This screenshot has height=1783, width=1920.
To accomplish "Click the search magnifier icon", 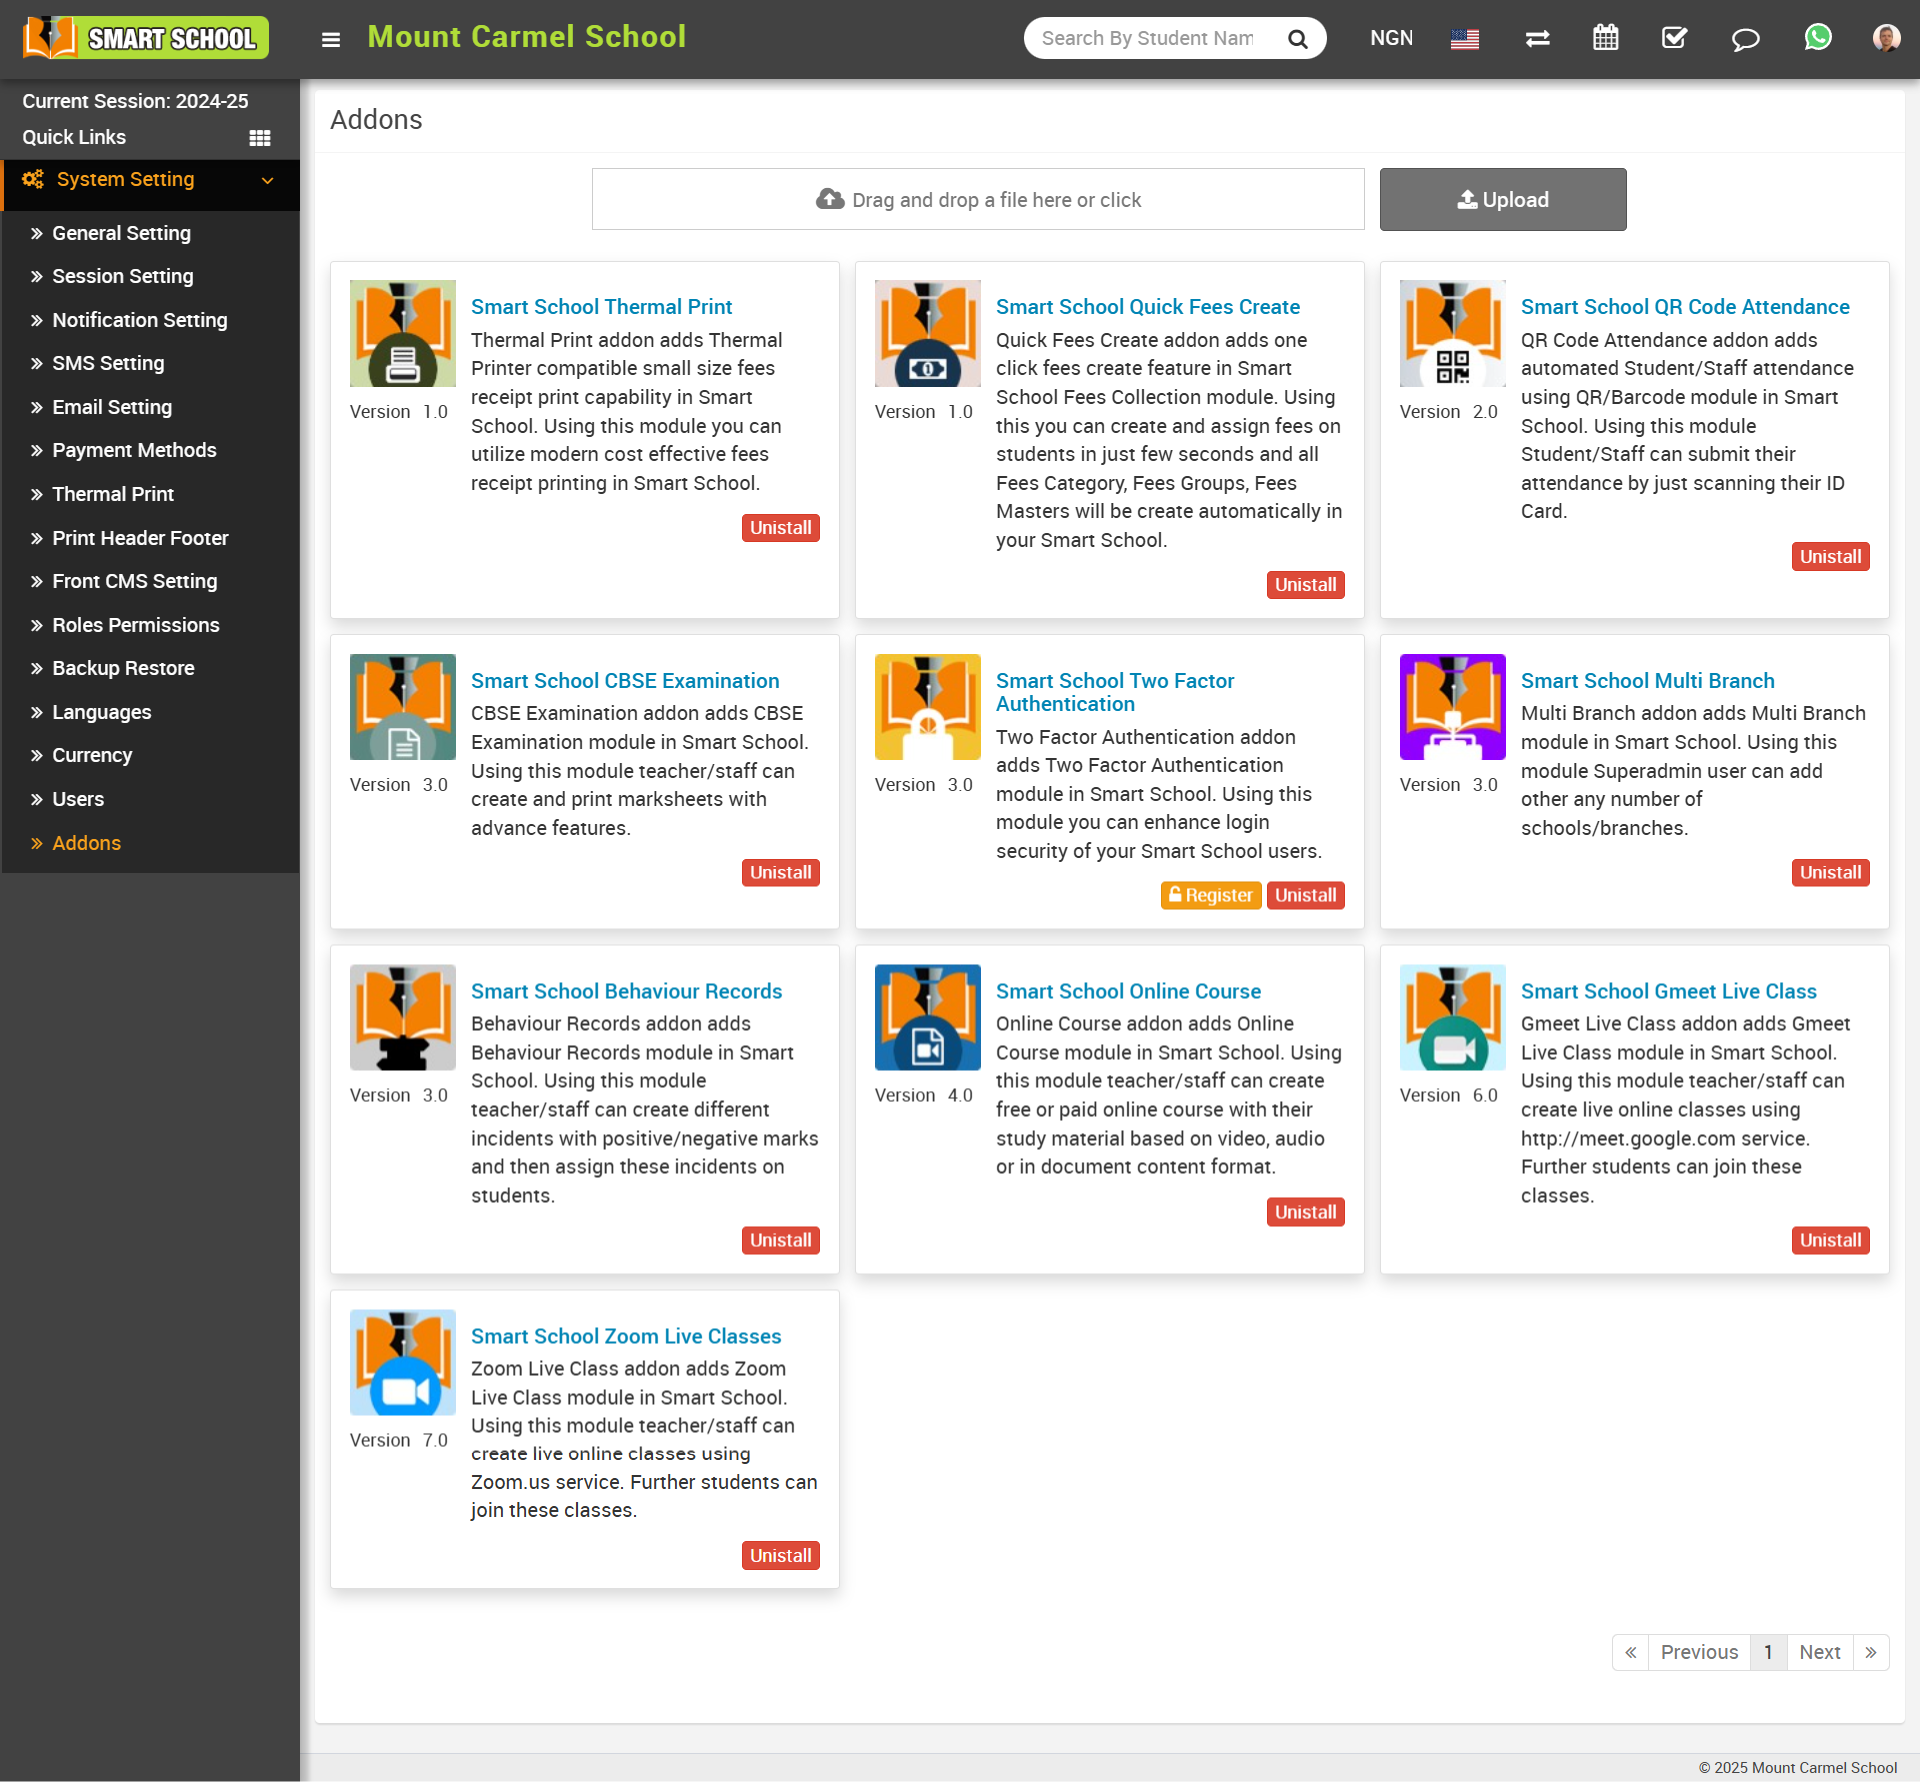I will (x=1297, y=39).
